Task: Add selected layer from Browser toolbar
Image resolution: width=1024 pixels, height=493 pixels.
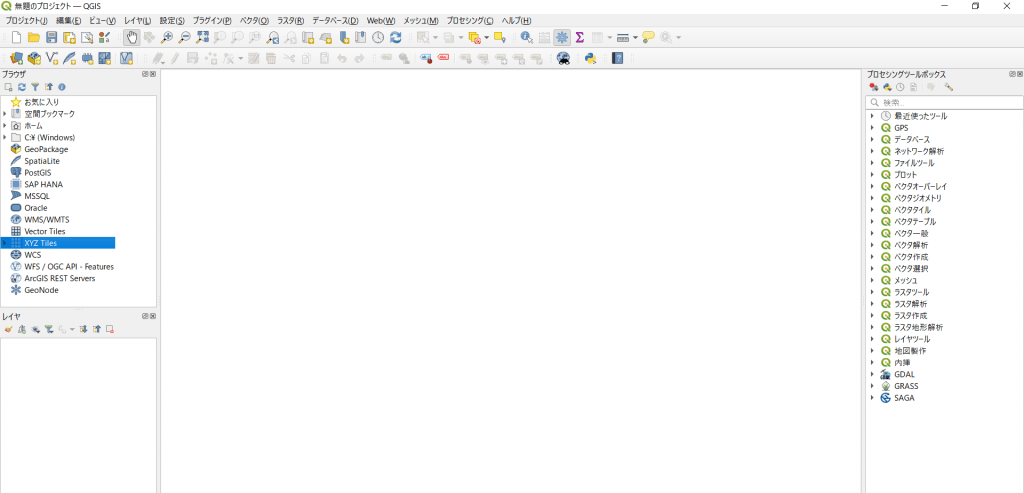Action: (x=8, y=87)
